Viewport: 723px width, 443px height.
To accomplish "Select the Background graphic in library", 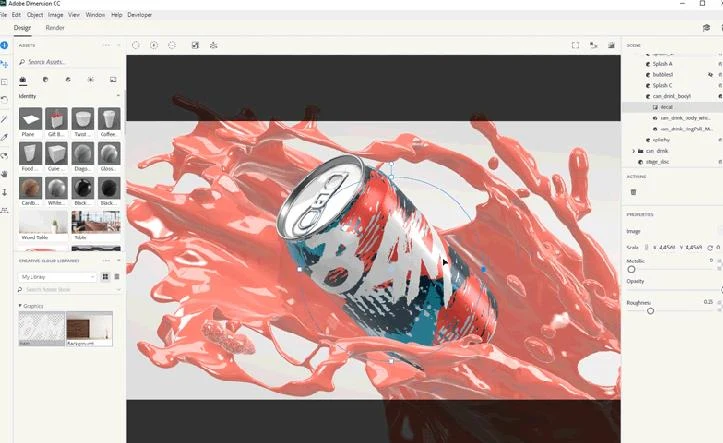I will (x=89, y=329).
